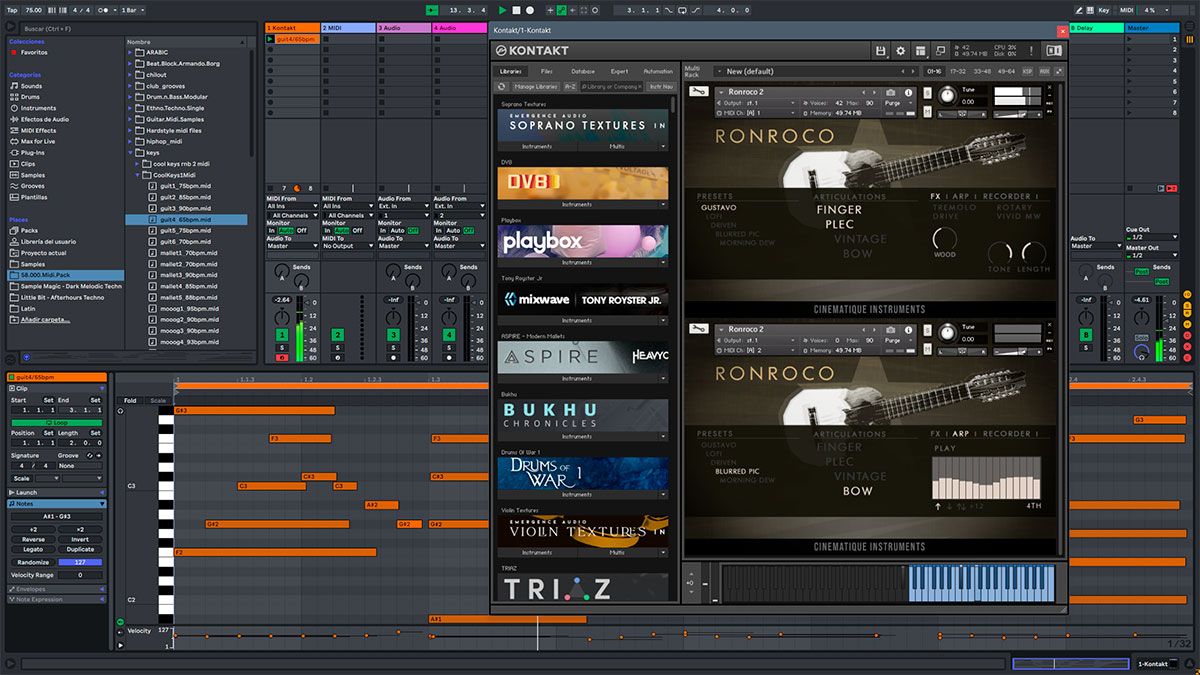This screenshot has width=1200, height=675.
Task: Set track 3 Audio Monitor to Off
Action: (413, 230)
